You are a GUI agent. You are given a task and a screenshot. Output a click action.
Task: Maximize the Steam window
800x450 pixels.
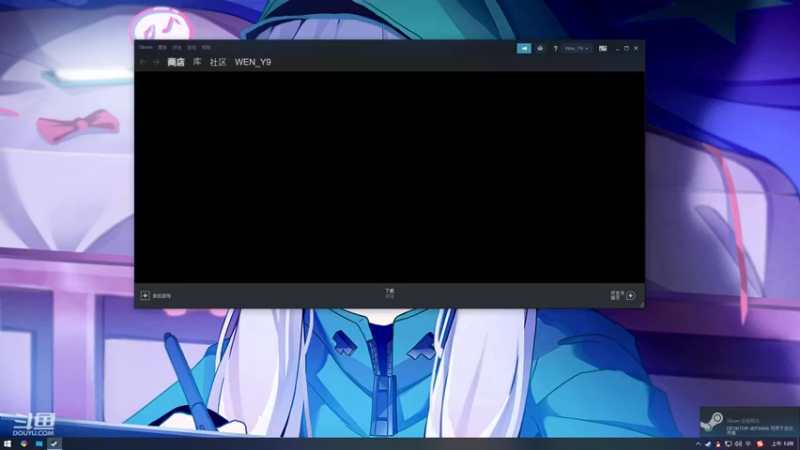(627, 48)
